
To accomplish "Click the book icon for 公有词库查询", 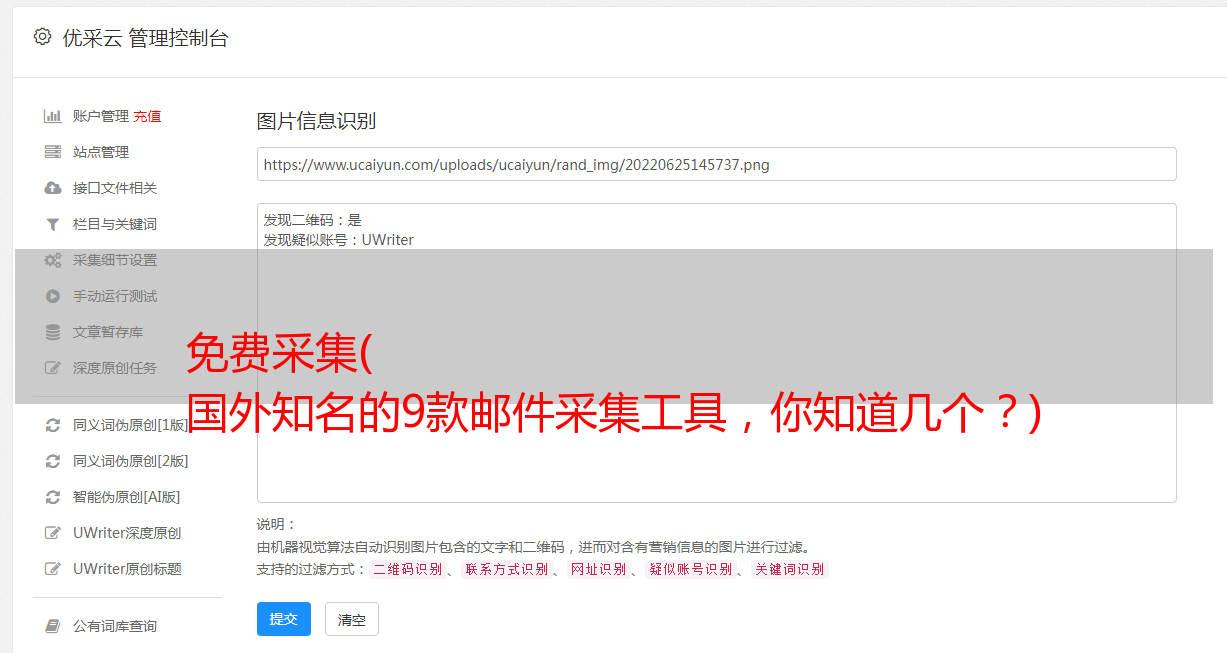I will point(53,626).
